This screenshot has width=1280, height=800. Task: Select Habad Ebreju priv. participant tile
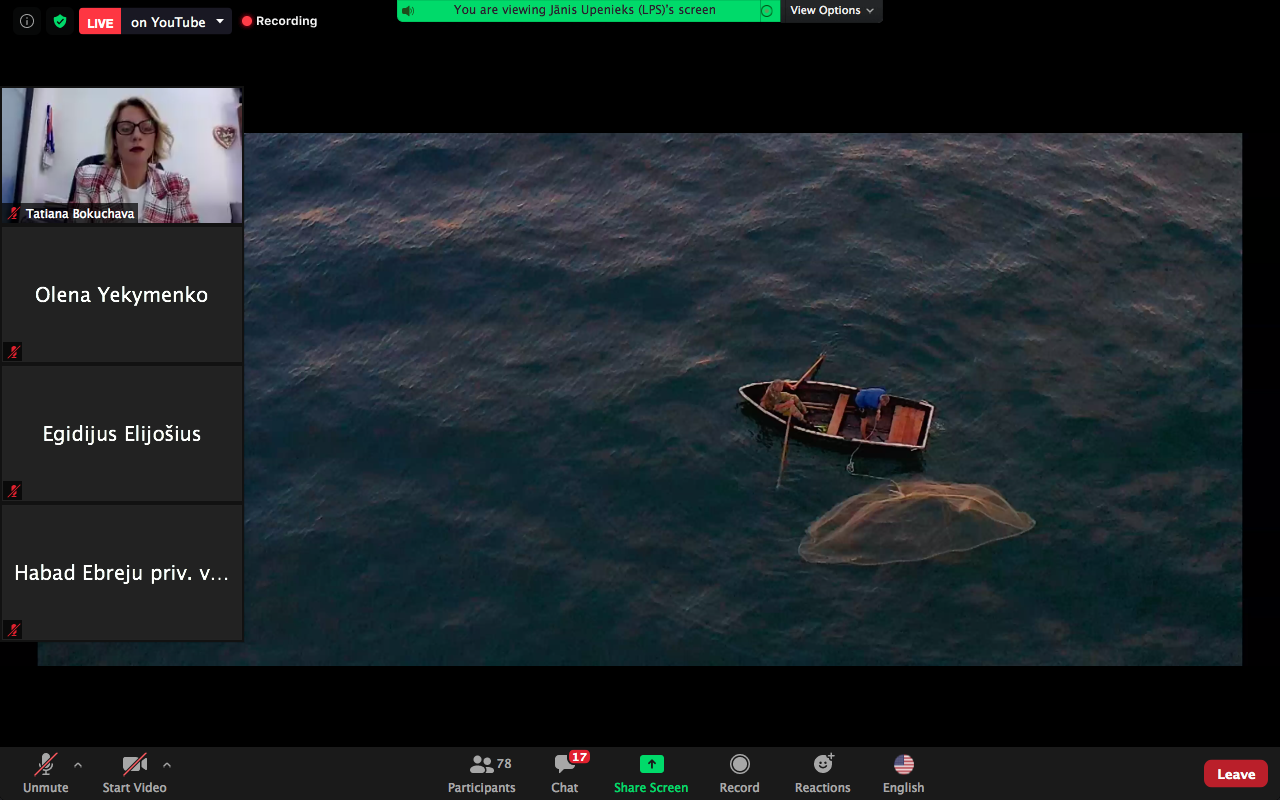(x=122, y=573)
